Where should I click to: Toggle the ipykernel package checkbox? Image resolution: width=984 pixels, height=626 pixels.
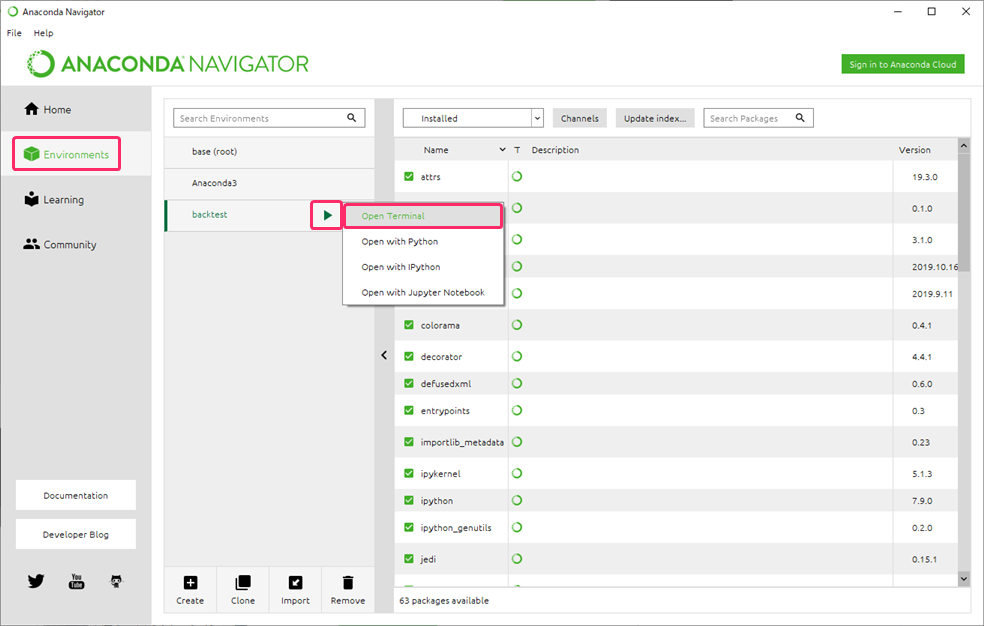[x=409, y=473]
